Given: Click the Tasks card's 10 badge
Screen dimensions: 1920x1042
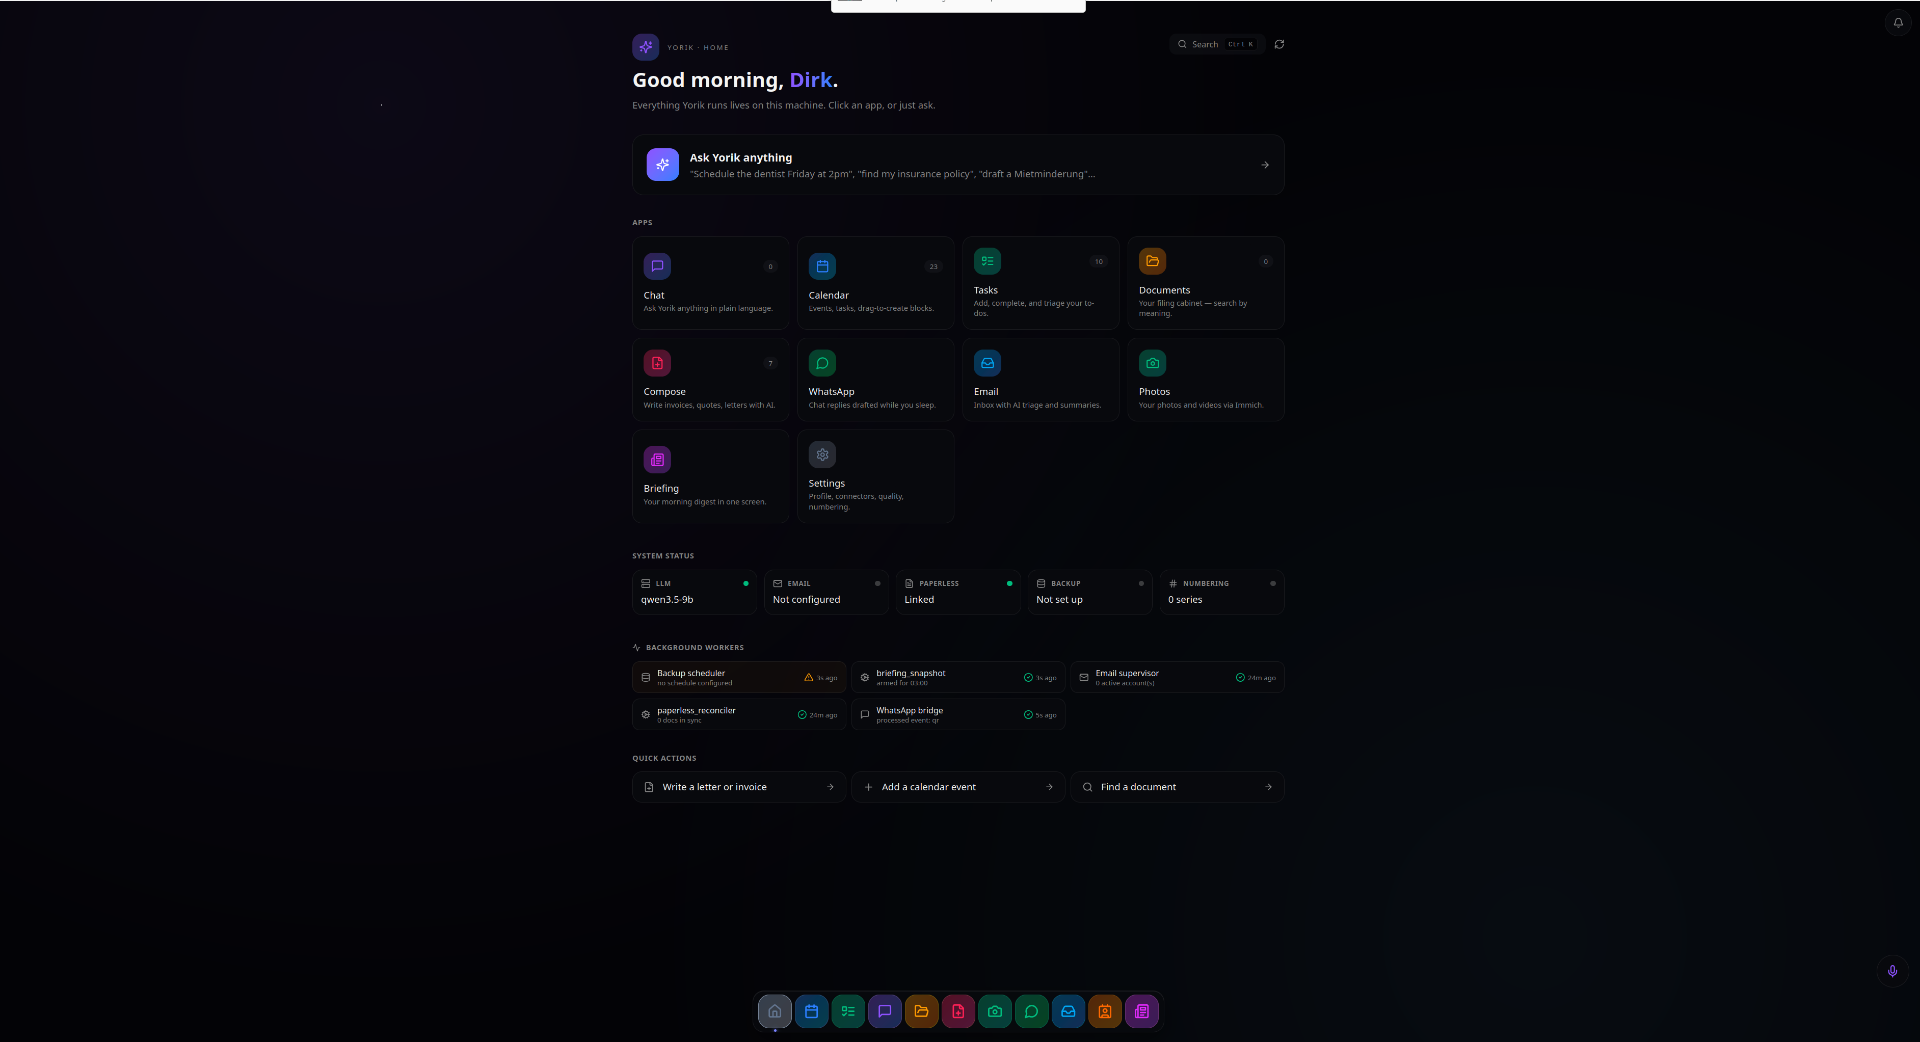Looking at the screenshot, I should (1098, 261).
